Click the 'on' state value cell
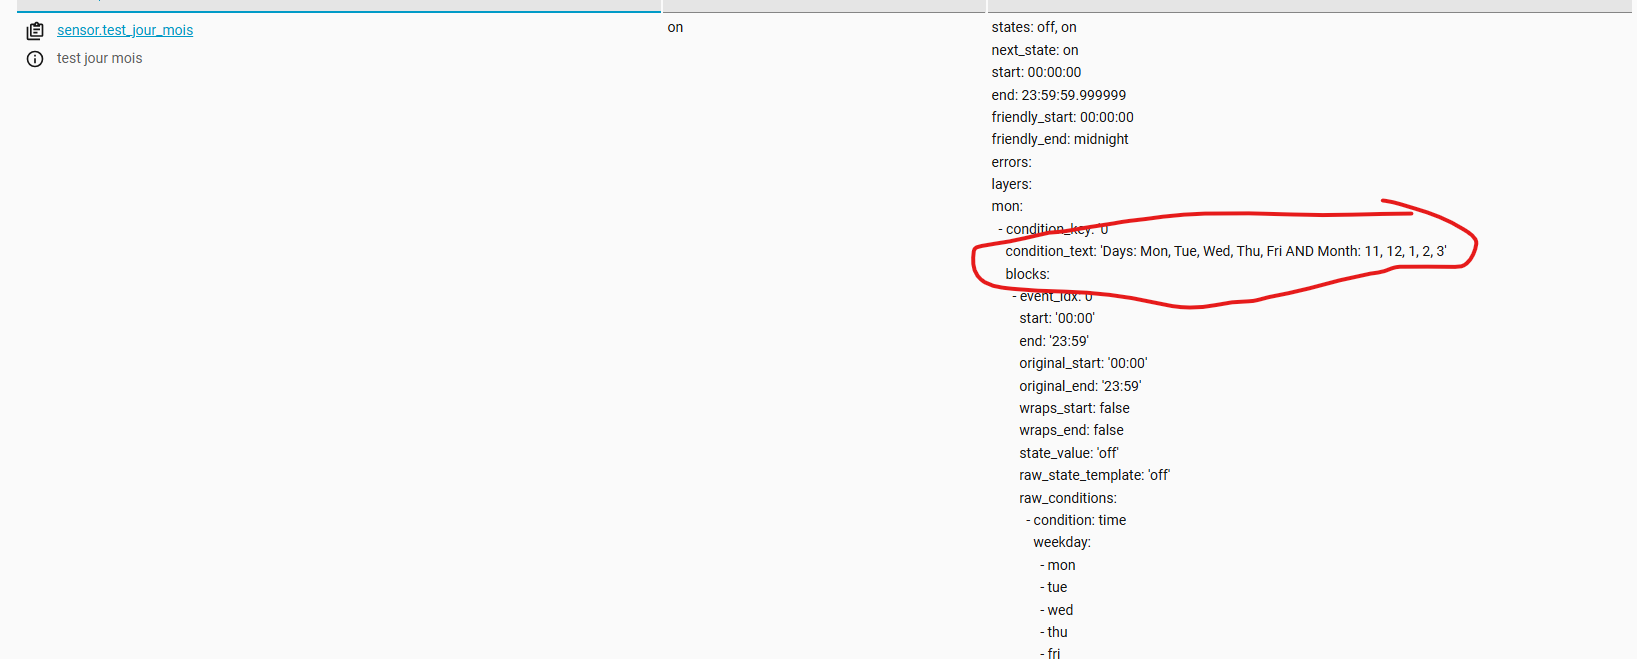 tap(675, 27)
